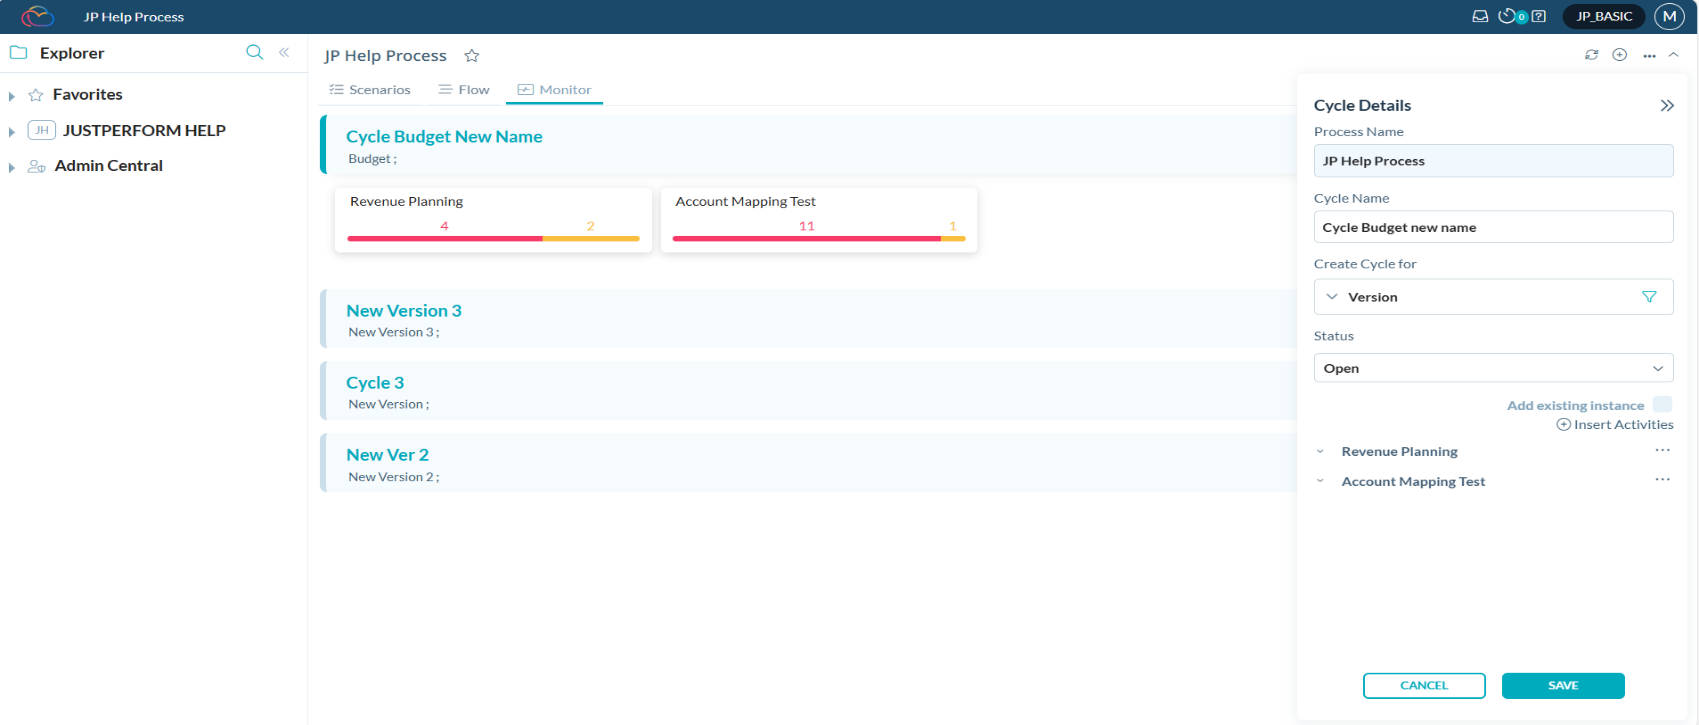This screenshot has width=1699, height=725.
Task: Click the add circle-plus icon in header
Action: pyautogui.click(x=1620, y=55)
